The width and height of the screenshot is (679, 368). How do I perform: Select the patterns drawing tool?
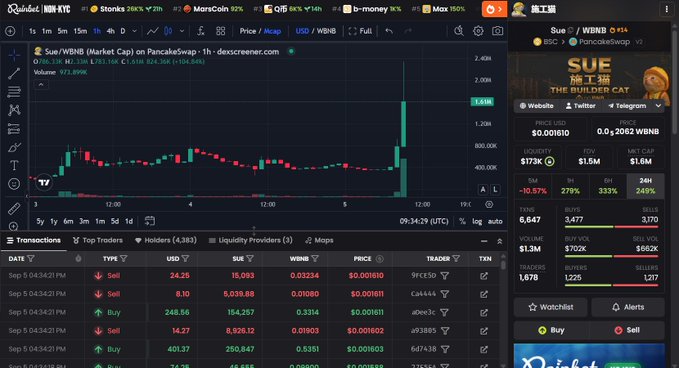click(14, 110)
